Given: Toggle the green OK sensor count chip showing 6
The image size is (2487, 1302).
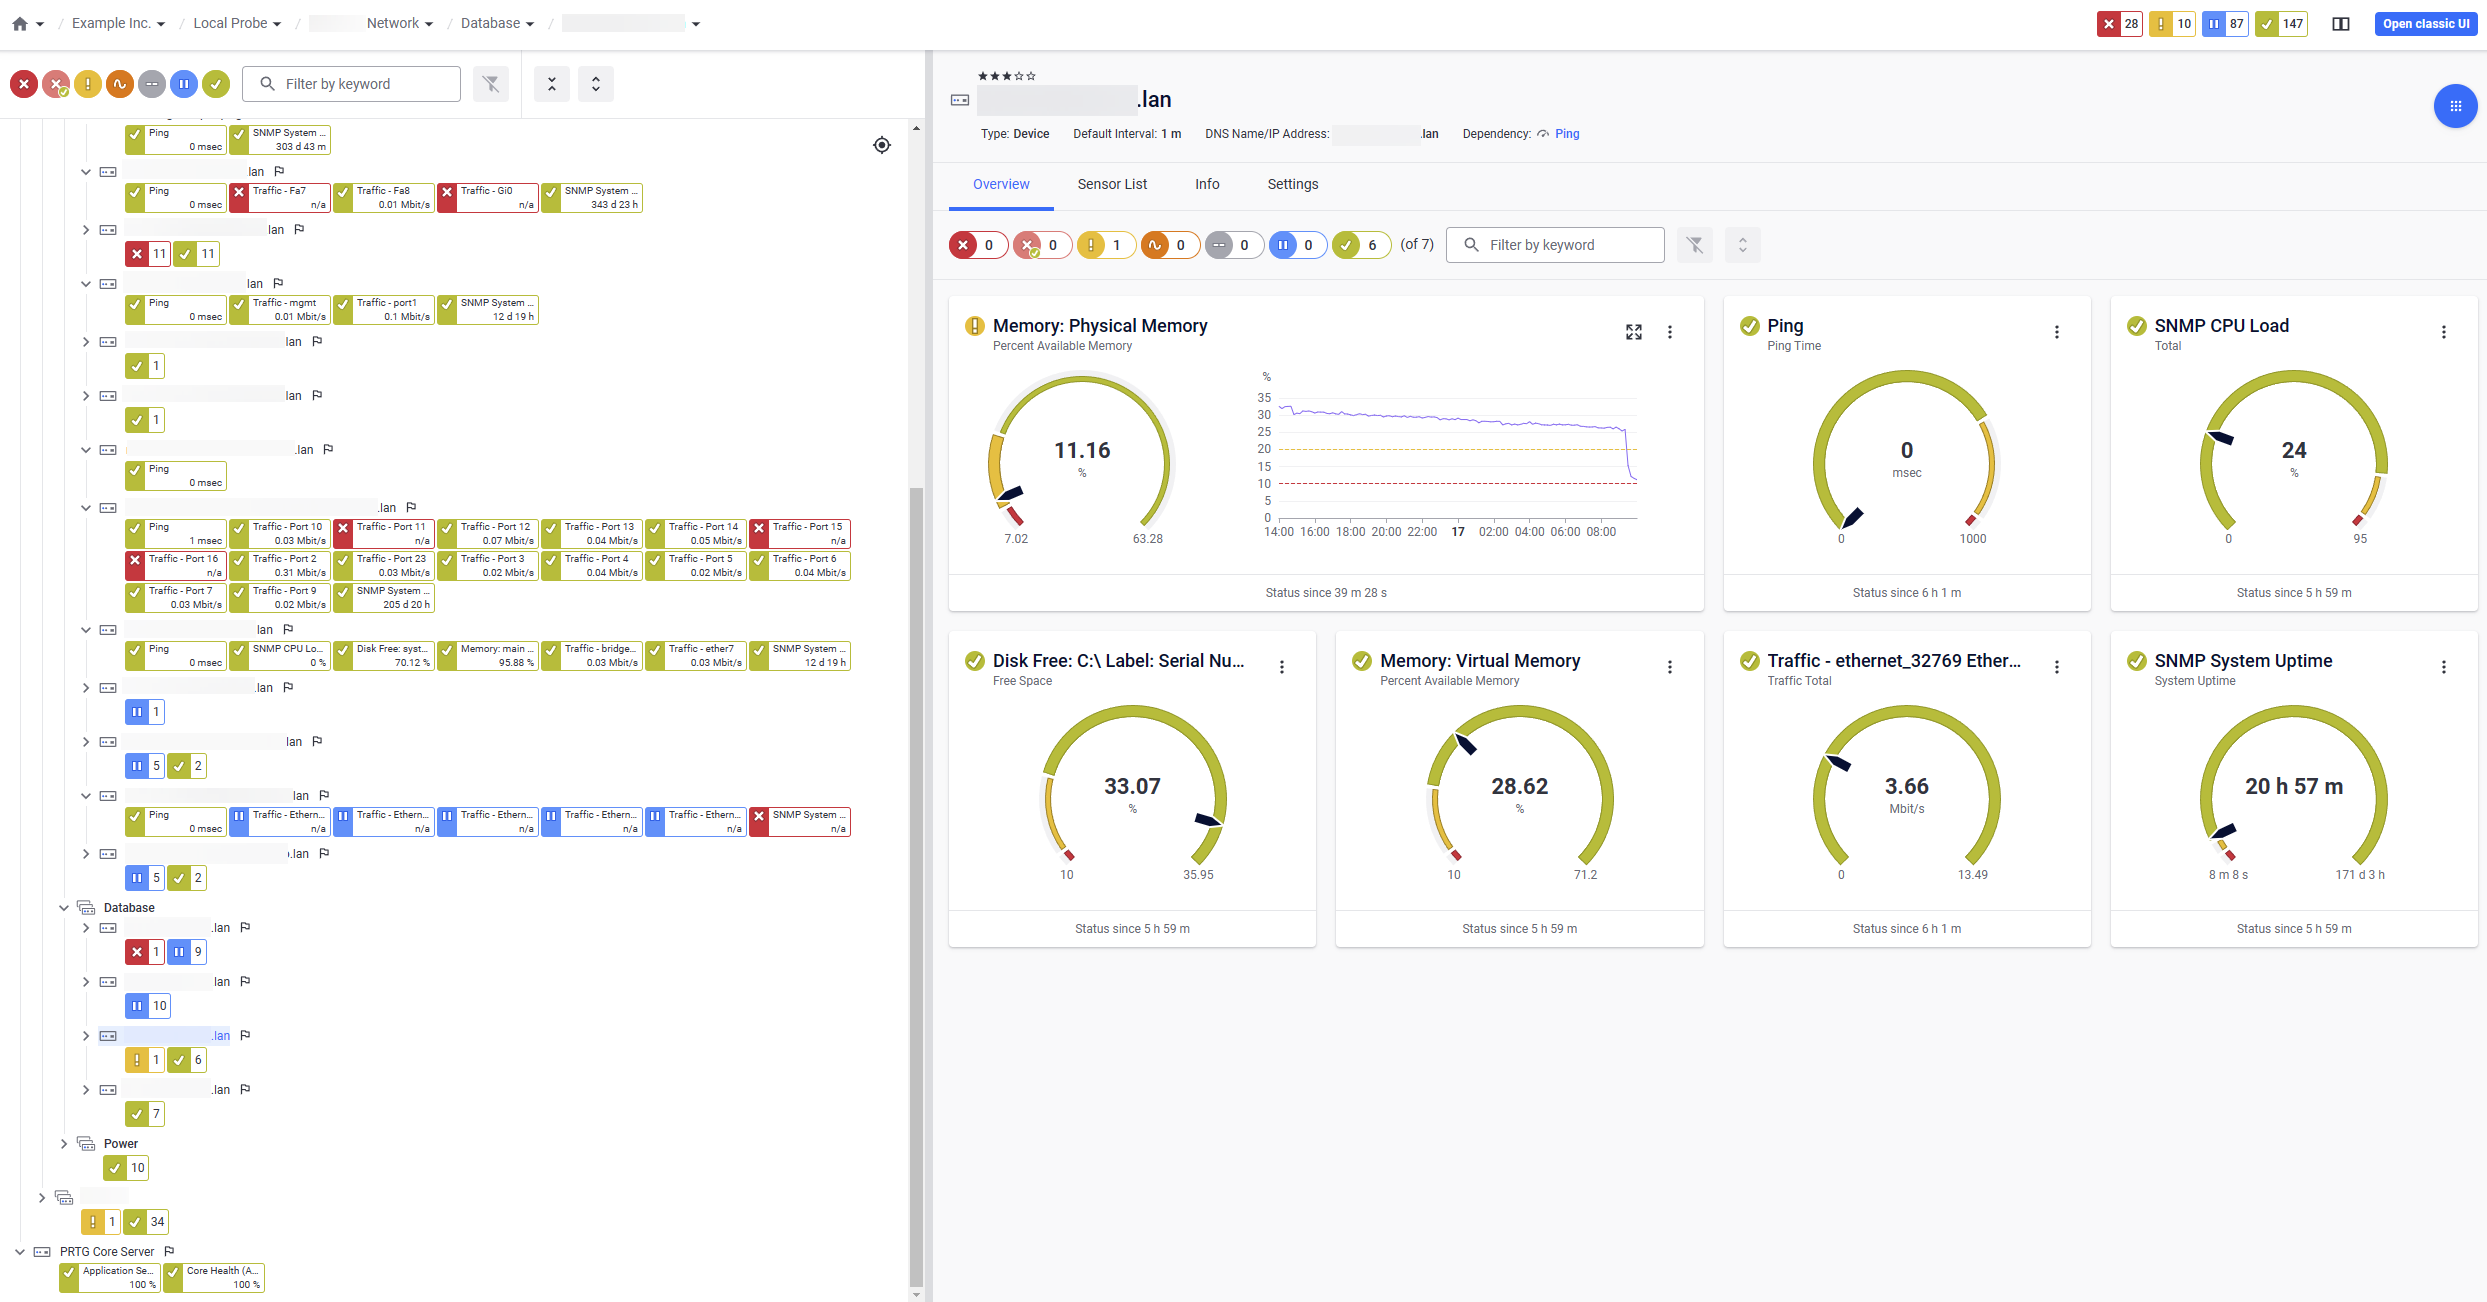Looking at the screenshot, I should coord(1361,244).
